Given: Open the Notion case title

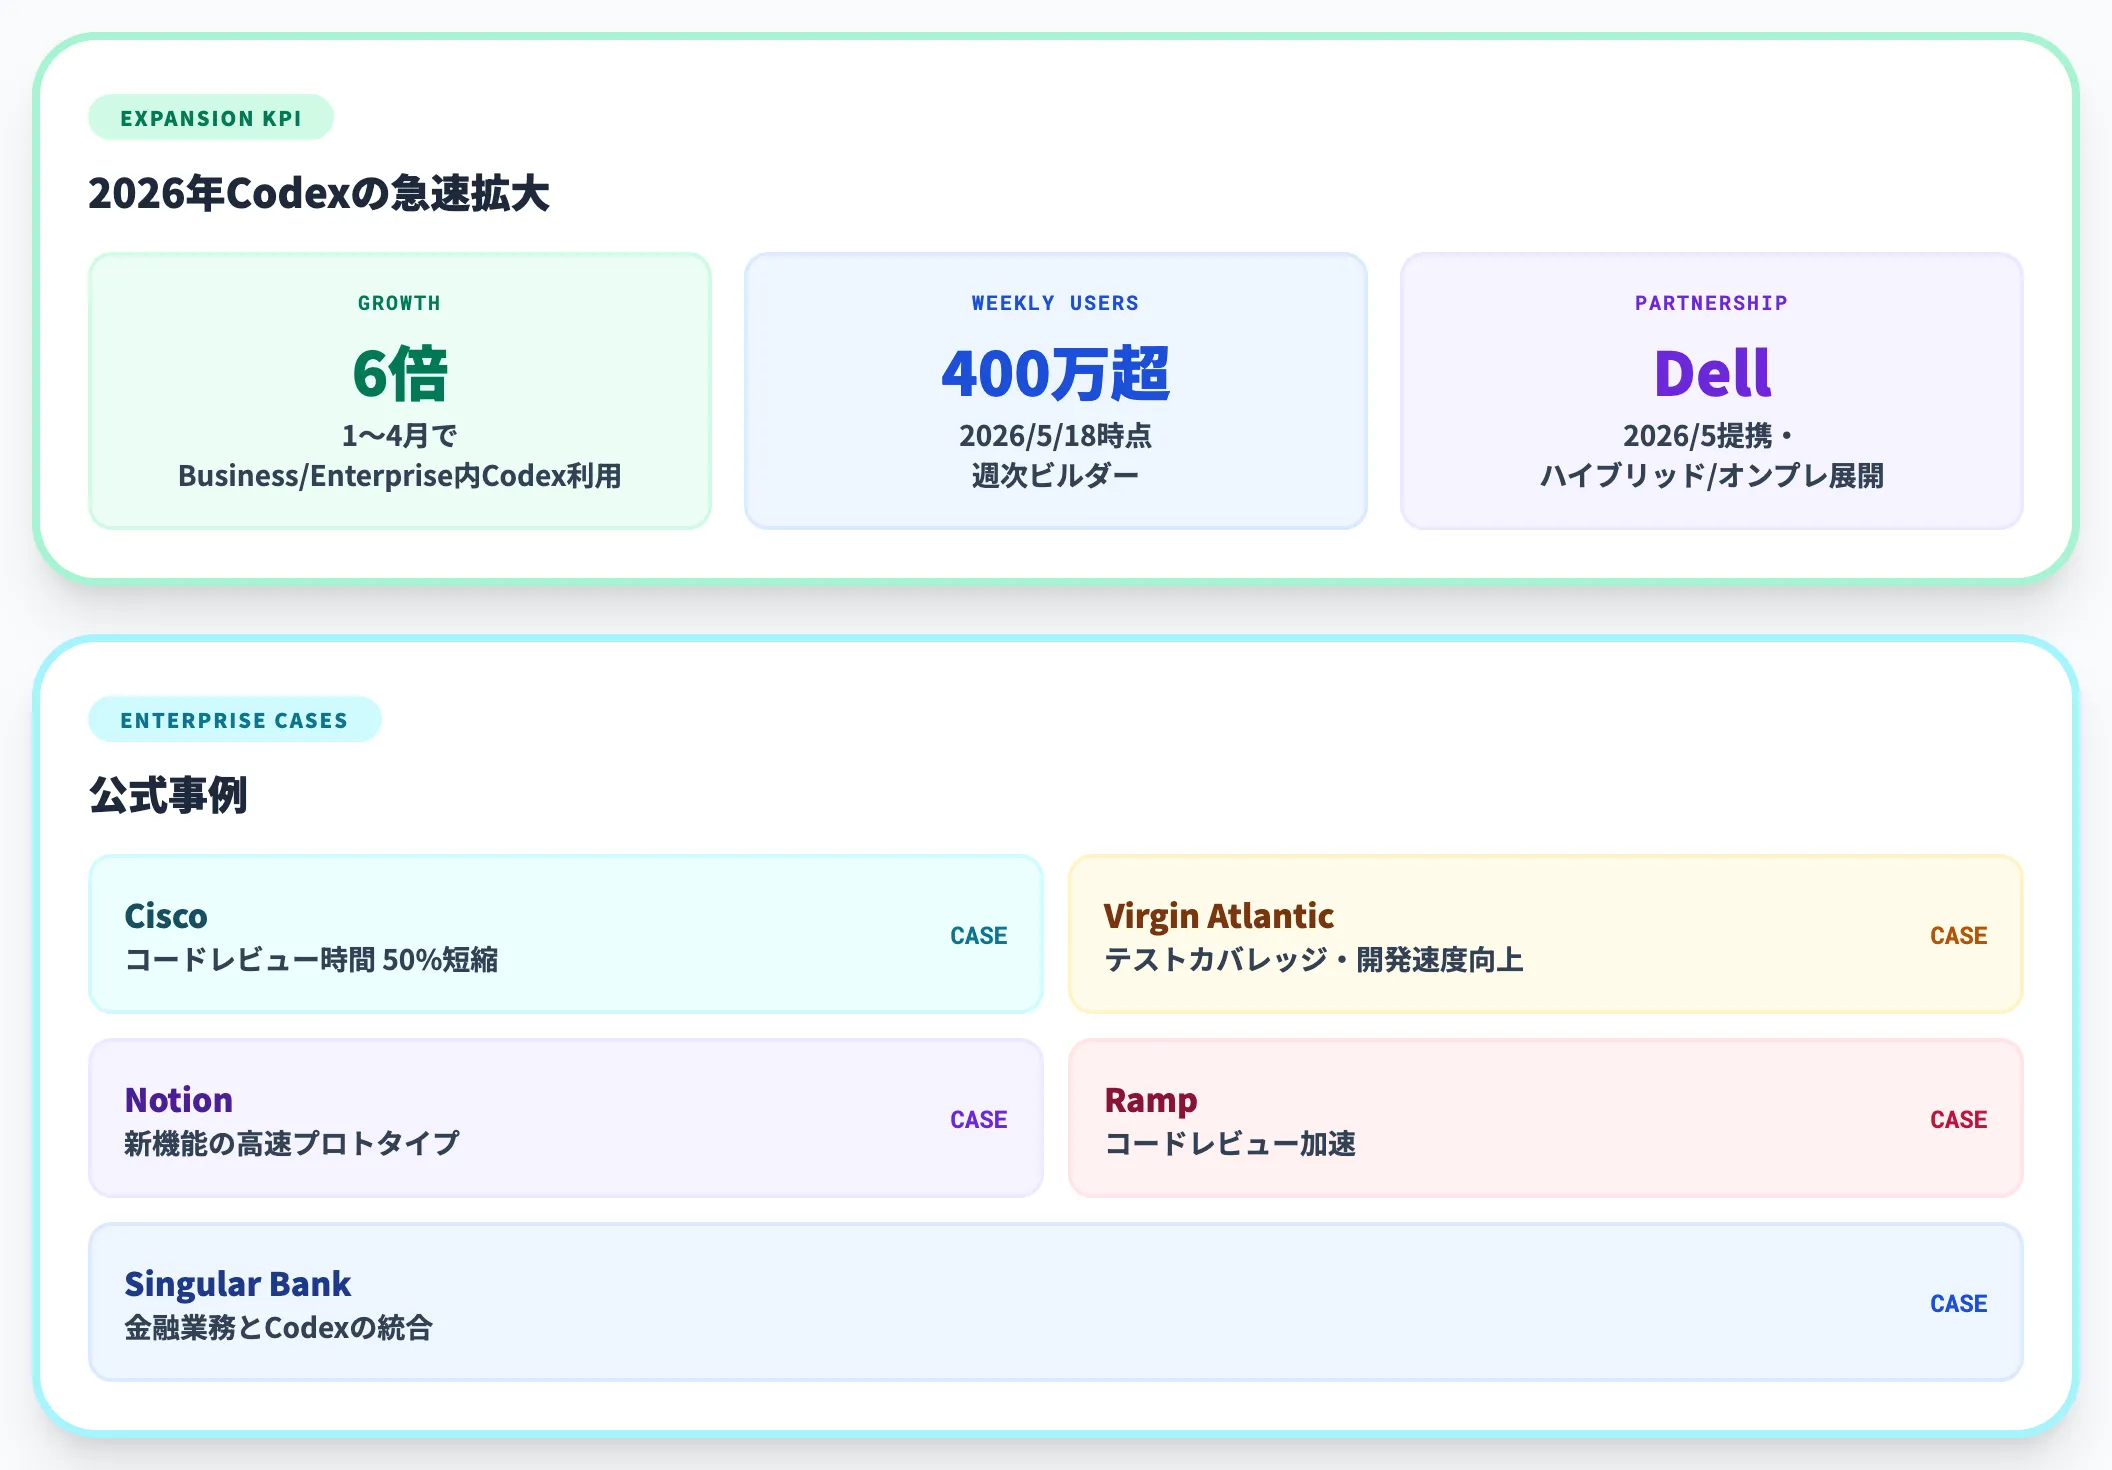Looking at the screenshot, I should (179, 1100).
